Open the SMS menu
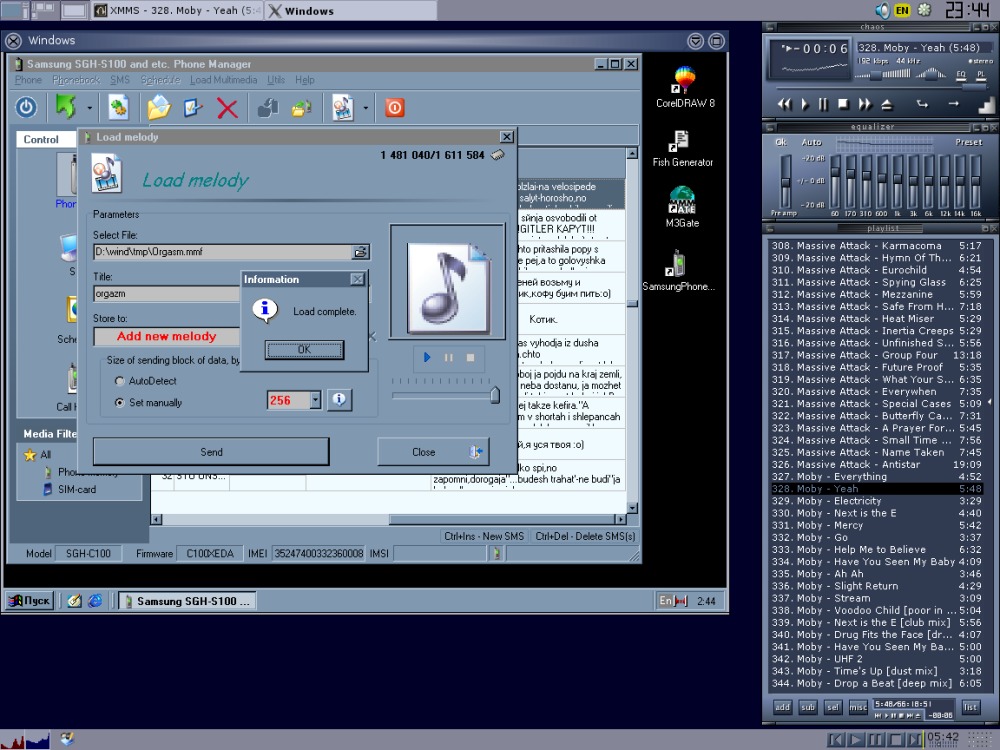Screen dimensions: 1000x750 tap(119, 80)
